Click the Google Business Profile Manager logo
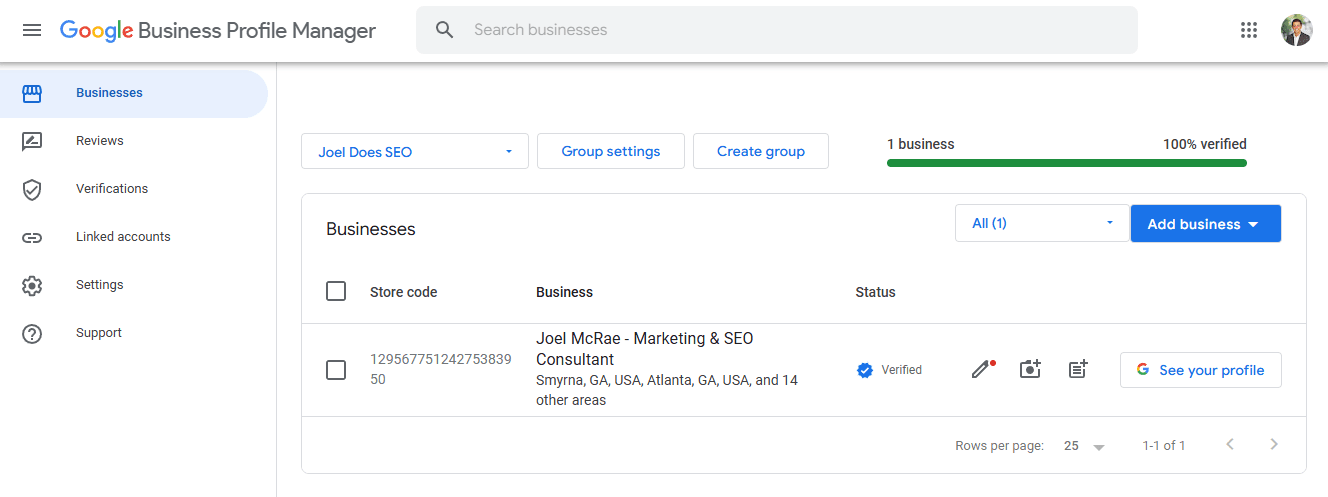The height and width of the screenshot is (497, 1328). [x=218, y=30]
